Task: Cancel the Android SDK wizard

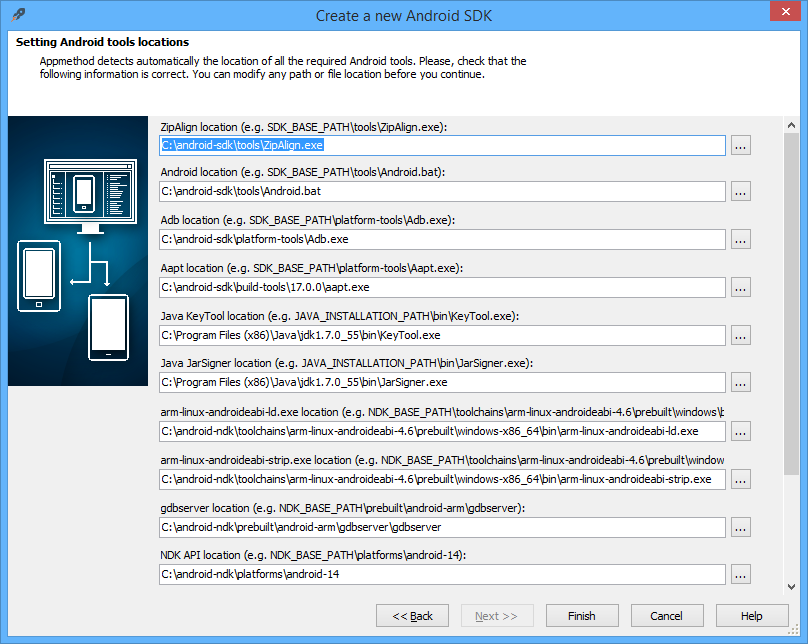Action: pyautogui.click(x=666, y=616)
